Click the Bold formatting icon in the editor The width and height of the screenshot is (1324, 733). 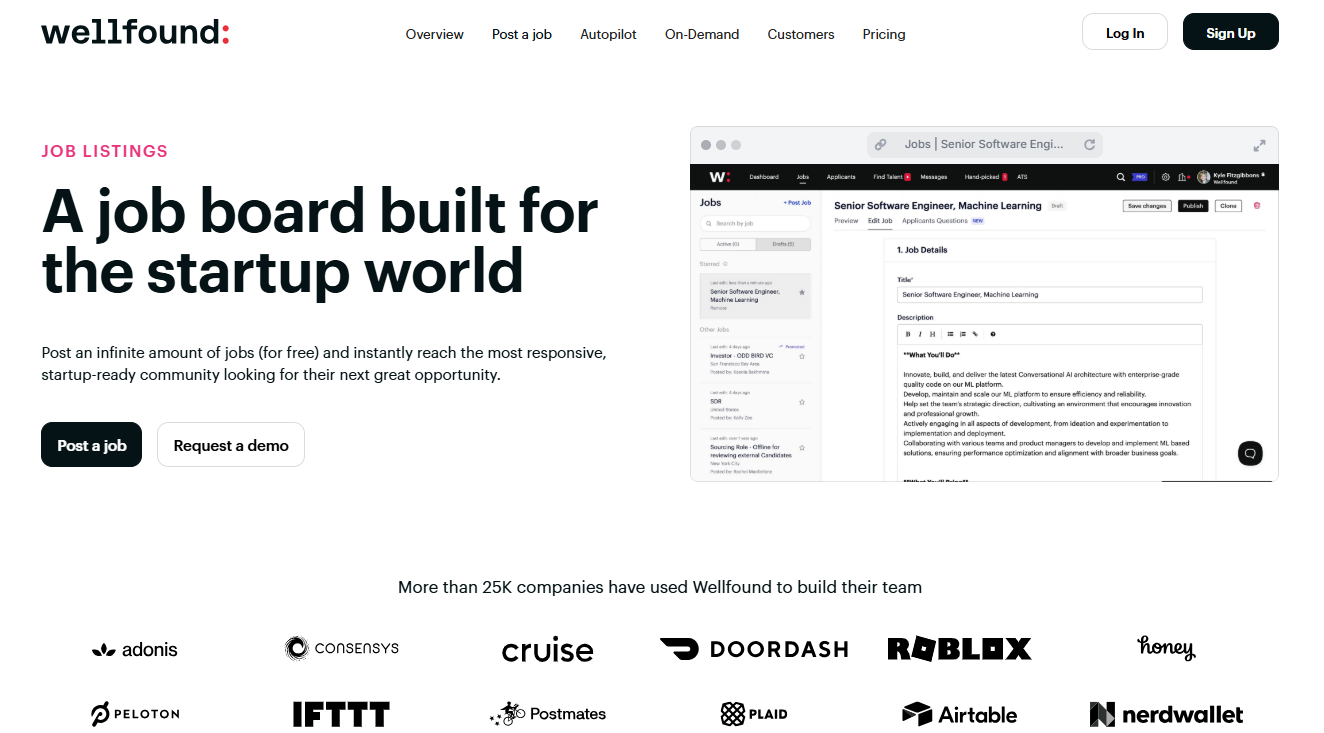click(x=908, y=334)
